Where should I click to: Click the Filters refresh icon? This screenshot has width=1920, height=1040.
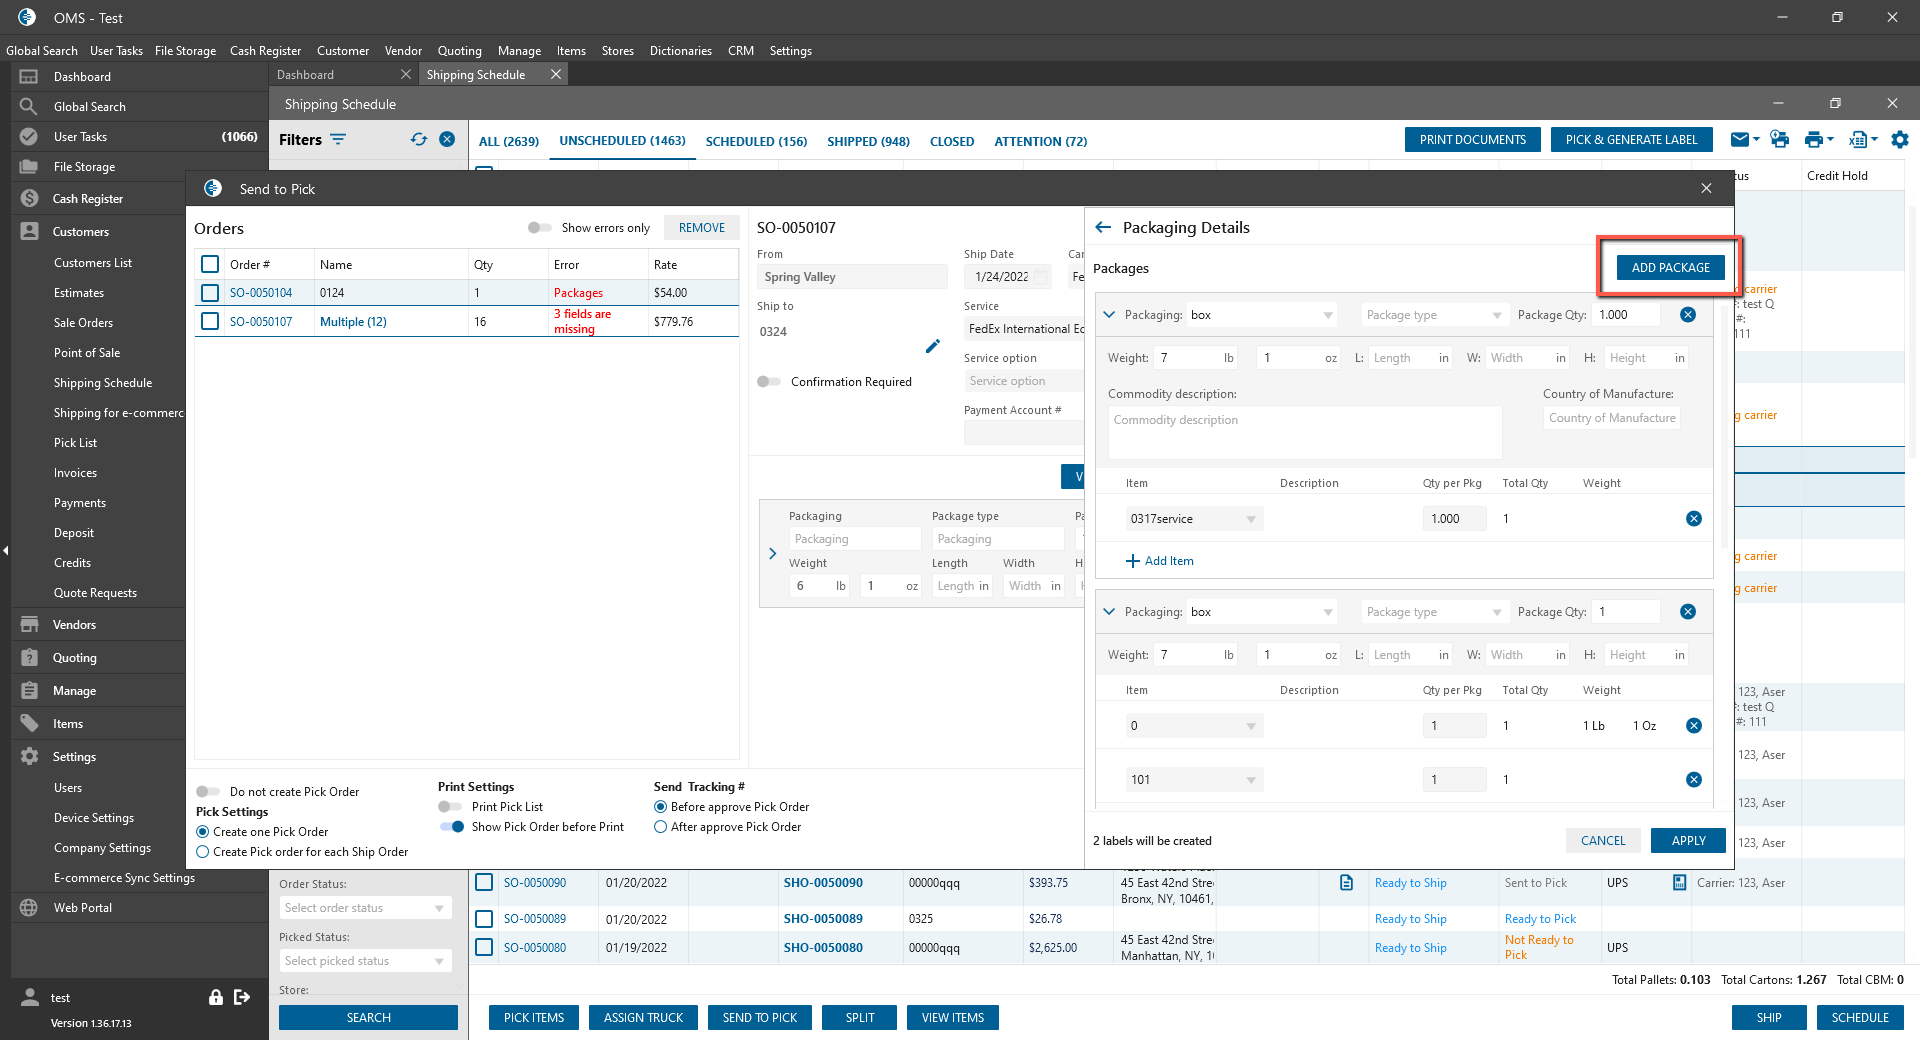418,140
